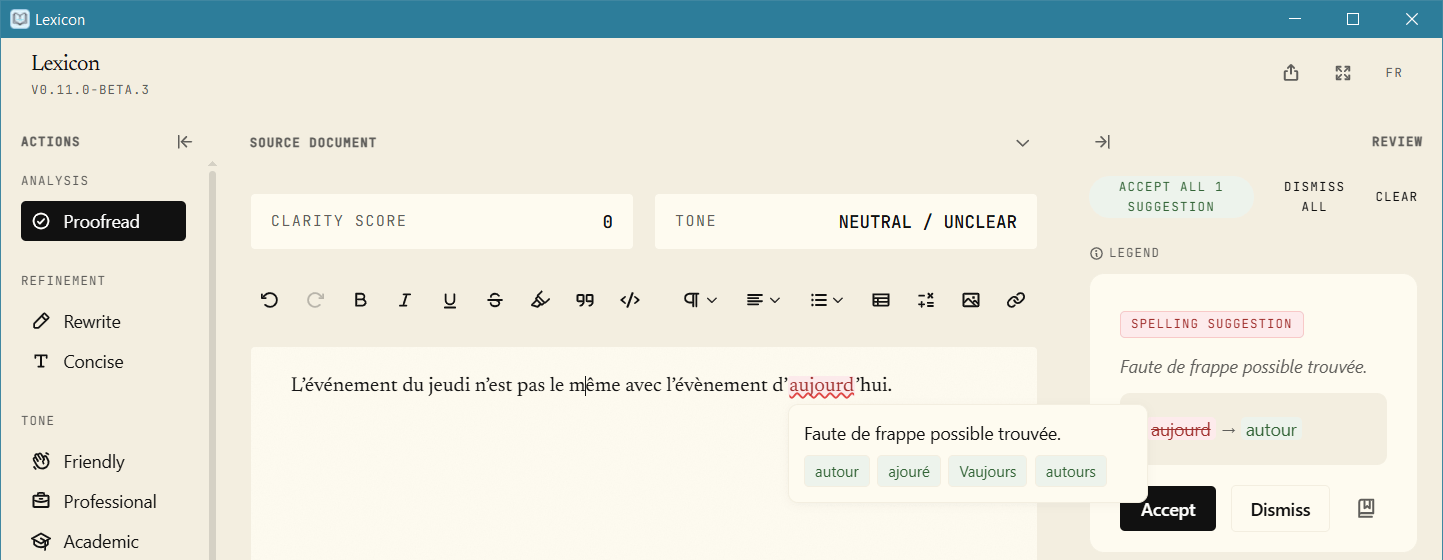This screenshot has width=1443, height=560.
Task: Click Clear in the Review panel
Action: 1396,197
